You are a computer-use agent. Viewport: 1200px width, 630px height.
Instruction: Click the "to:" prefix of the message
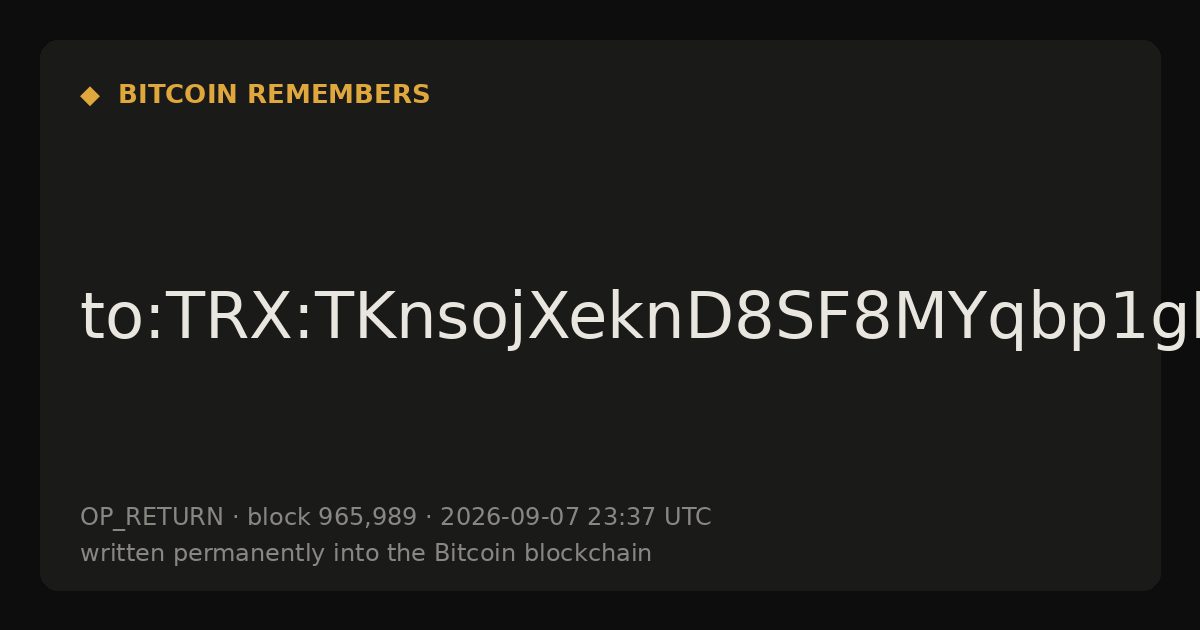[121, 318]
